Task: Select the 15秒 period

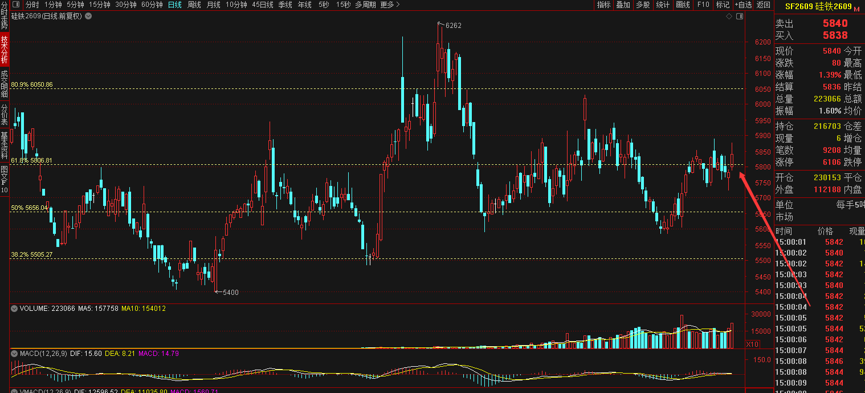Action: pyautogui.click(x=343, y=4)
